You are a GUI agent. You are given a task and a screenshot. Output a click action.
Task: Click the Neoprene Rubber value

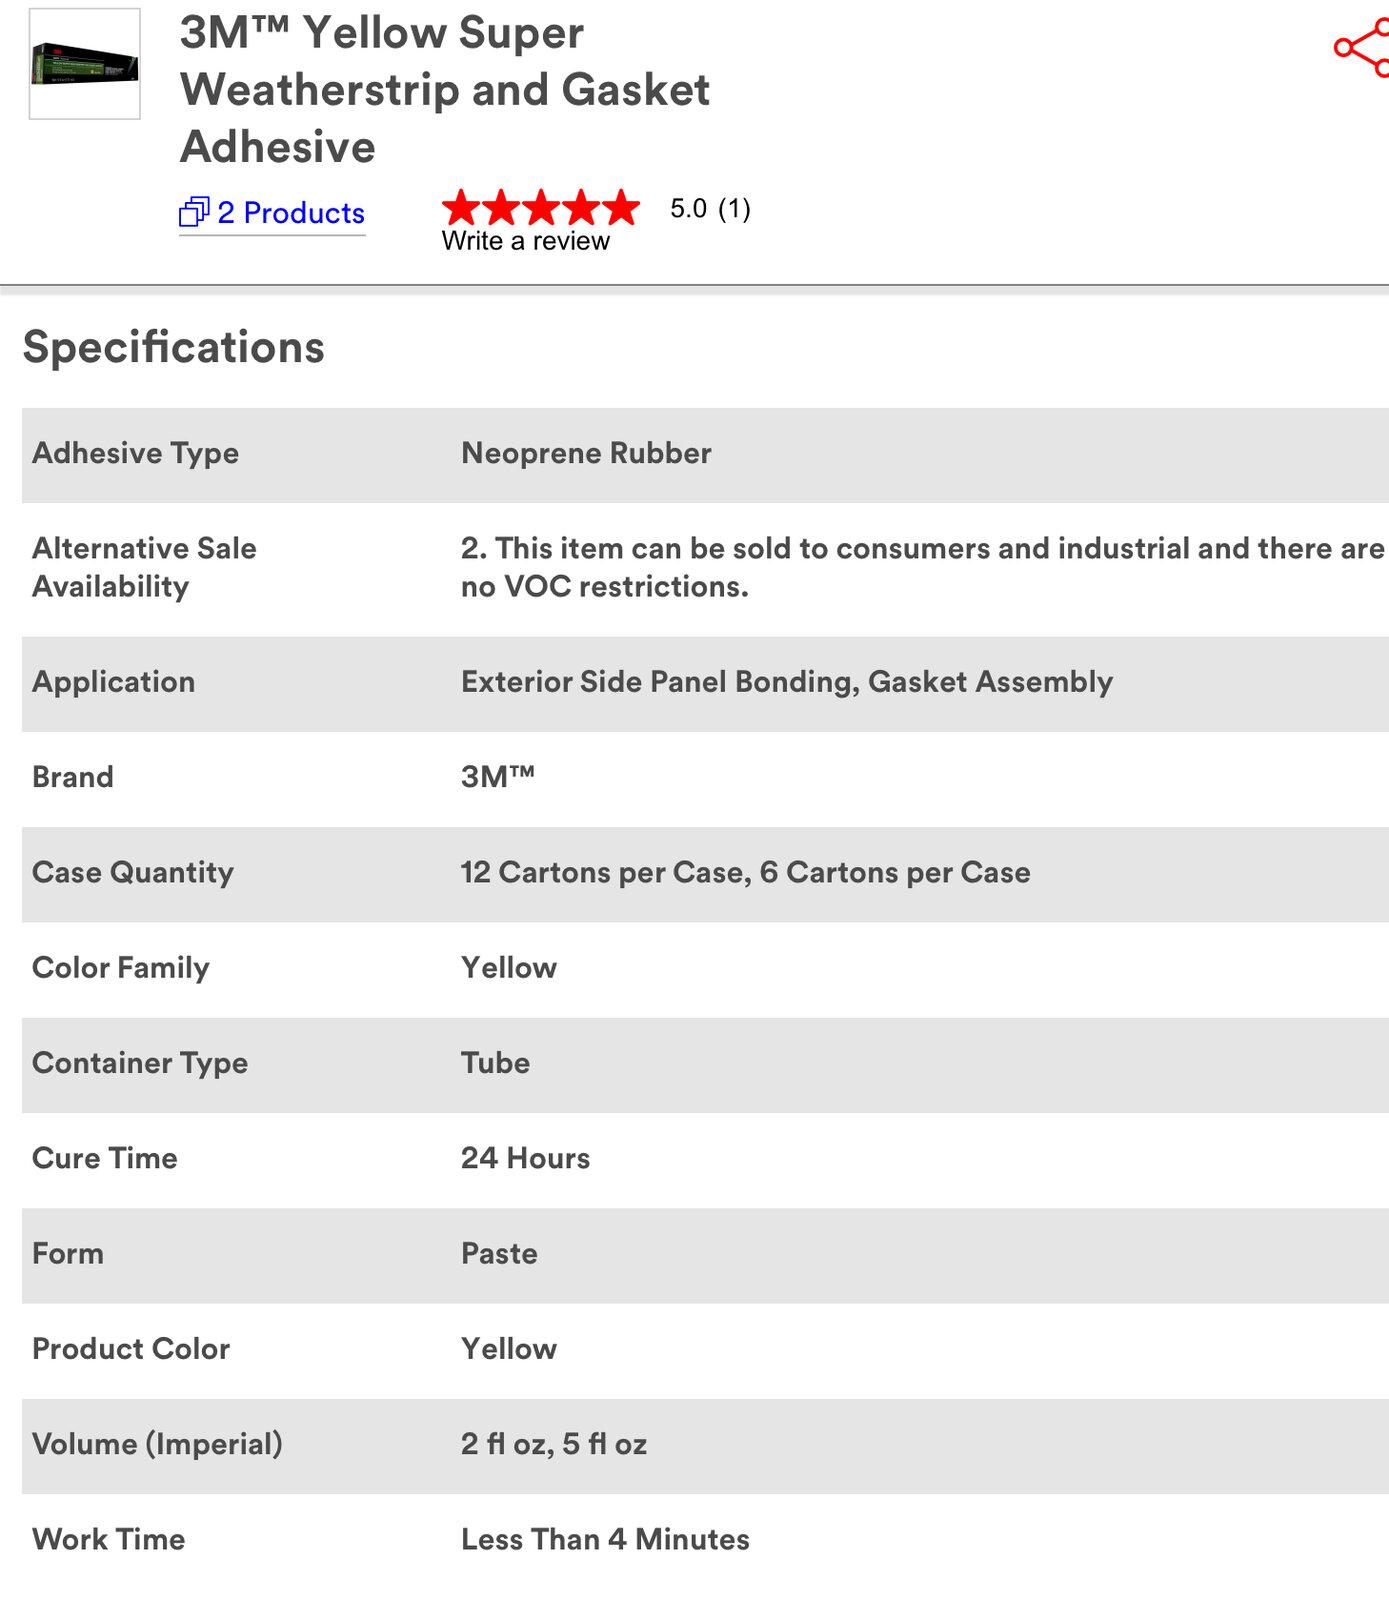coord(586,453)
